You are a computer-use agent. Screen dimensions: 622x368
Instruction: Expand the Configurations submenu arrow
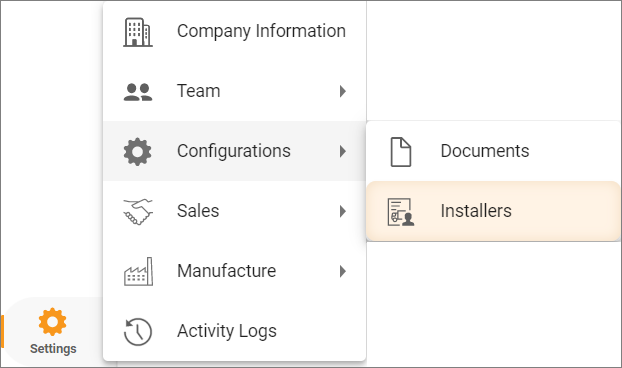point(343,151)
